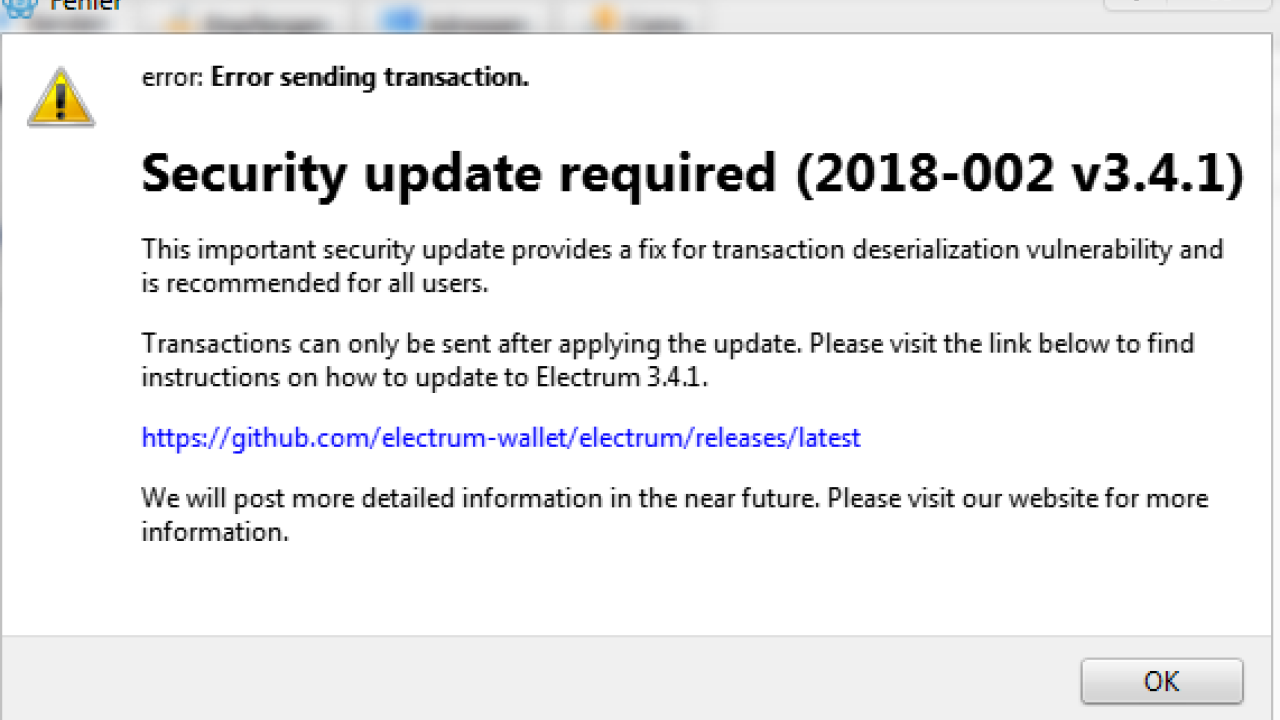Click the deserialization vulnerability paragraph
The image size is (1280, 720).
click(682, 266)
